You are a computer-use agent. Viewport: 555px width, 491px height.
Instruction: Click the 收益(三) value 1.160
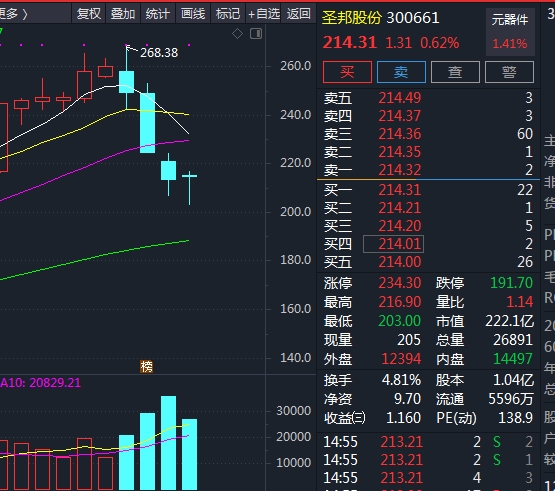click(x=404, y=418)
